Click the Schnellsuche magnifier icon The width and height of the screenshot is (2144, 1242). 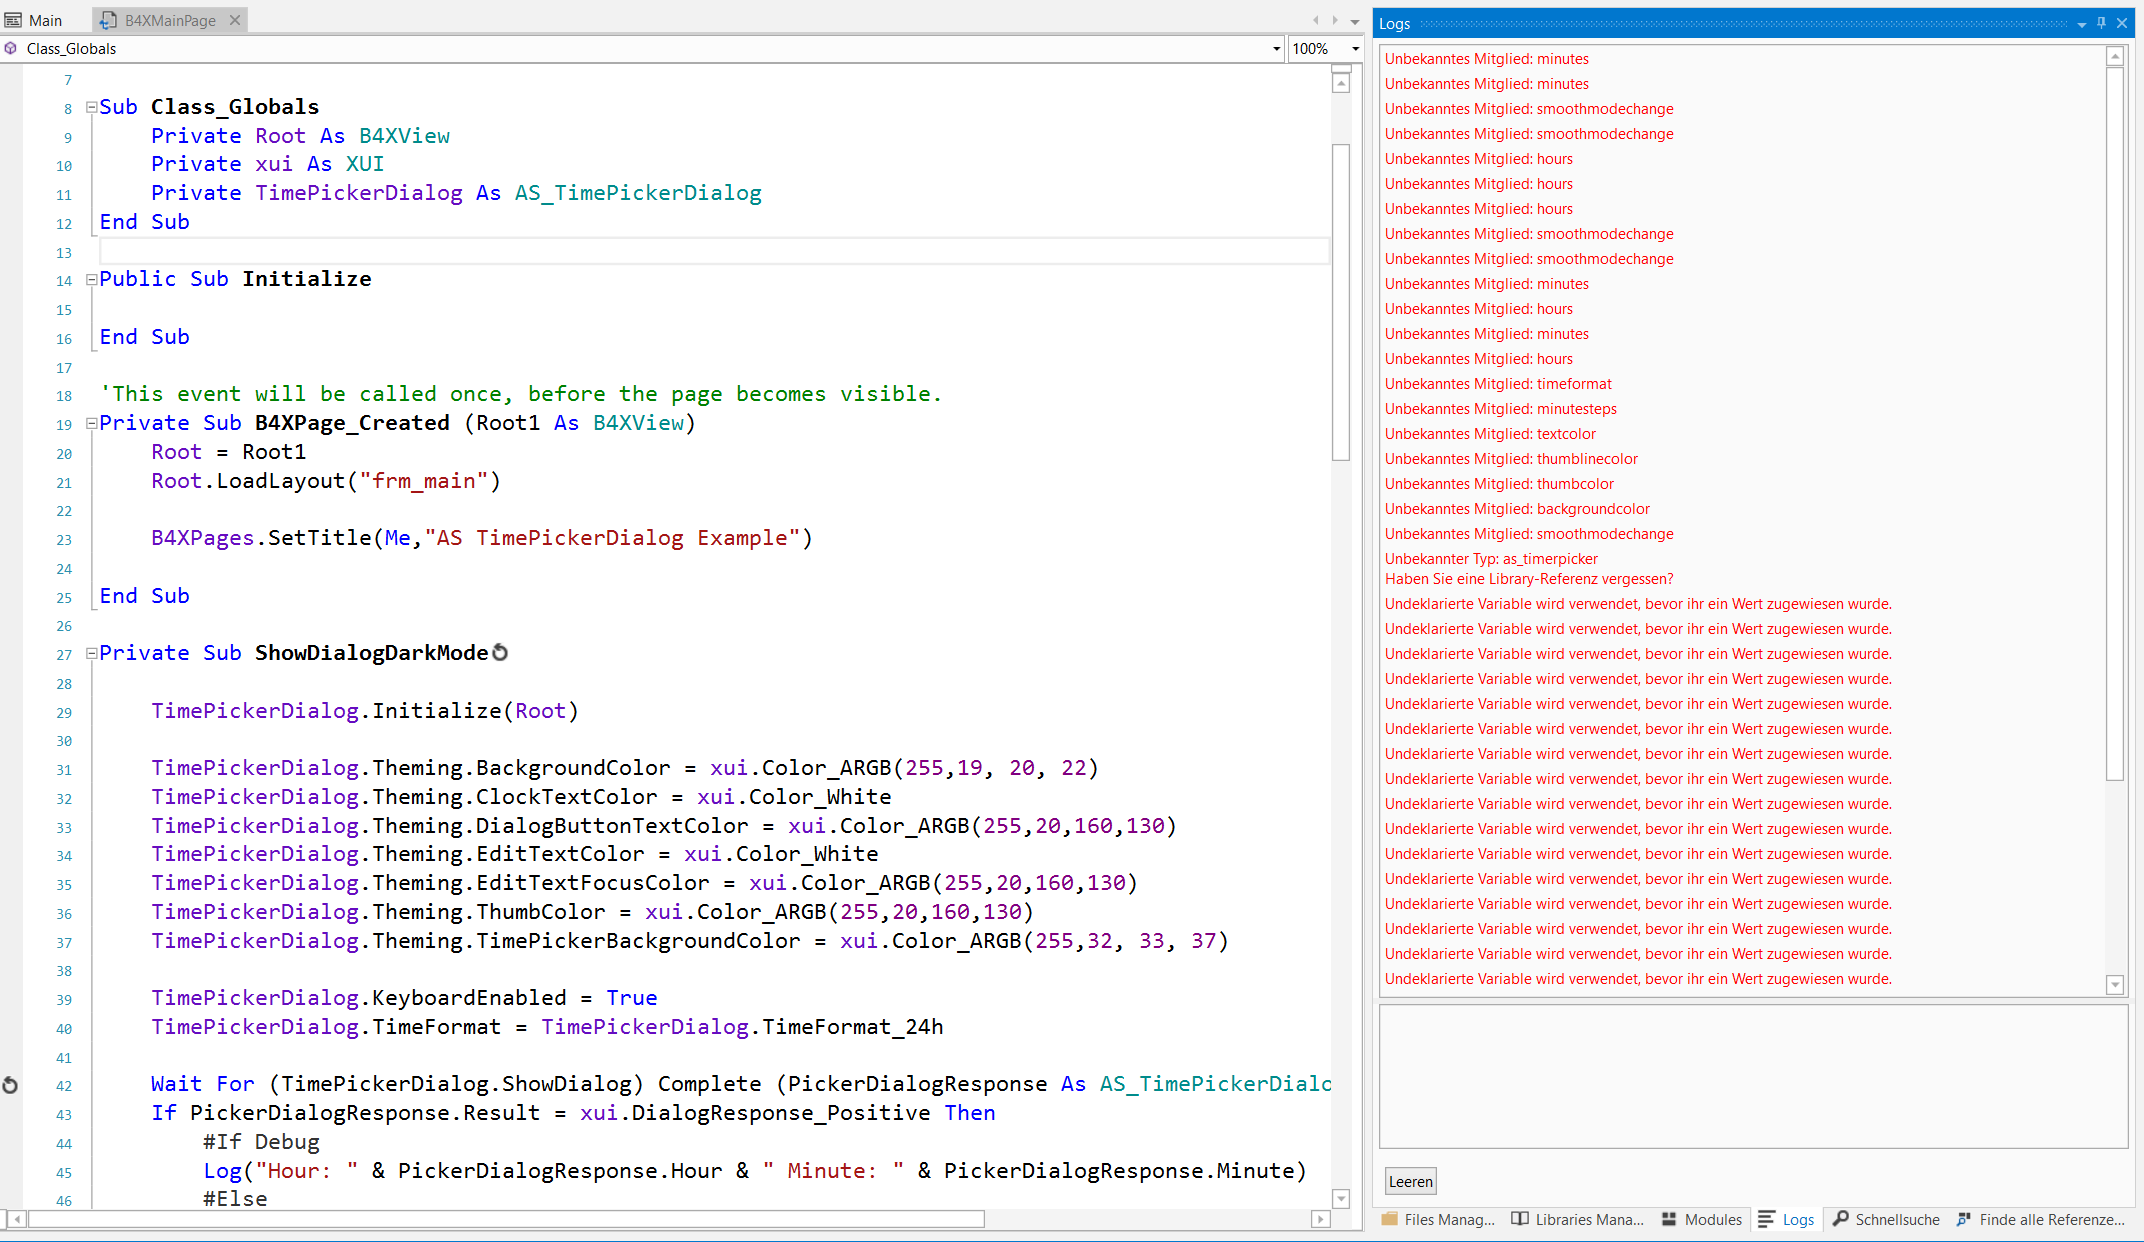coord(1840,1219)
